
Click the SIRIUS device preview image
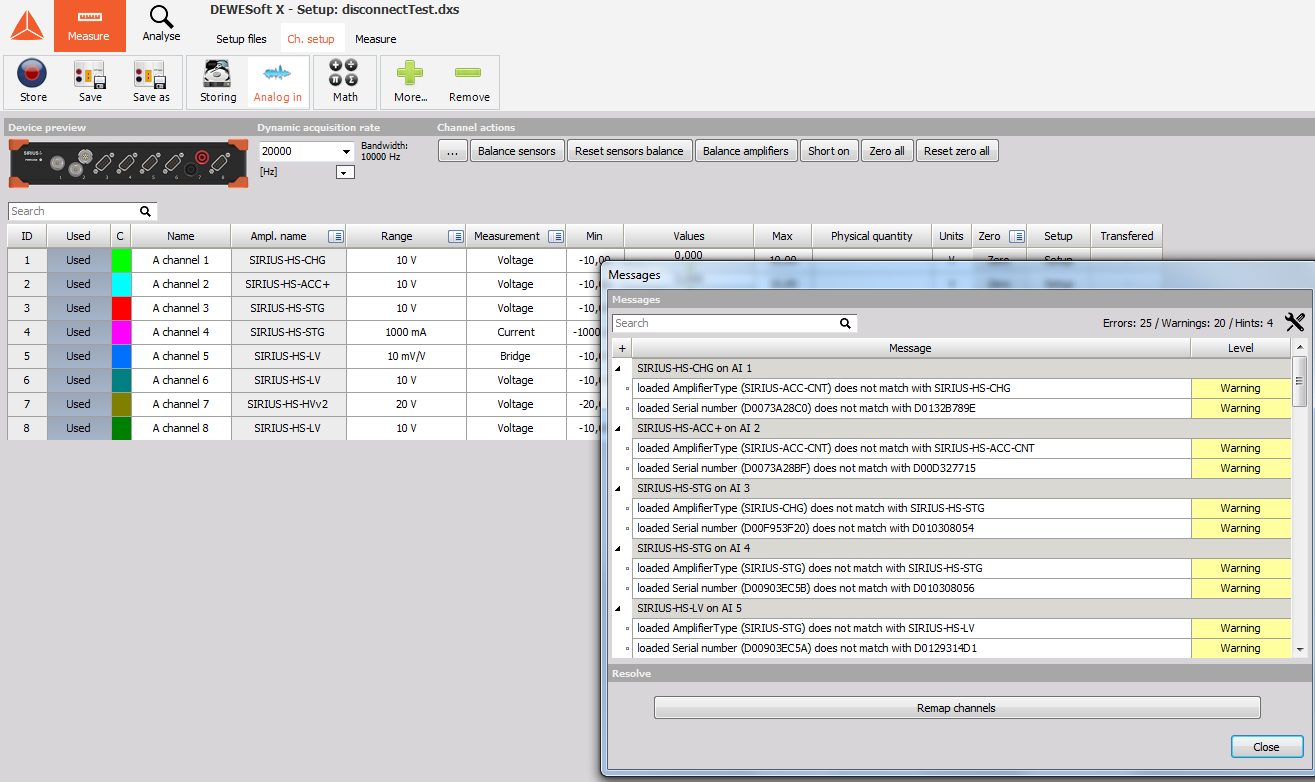[128, 163]
